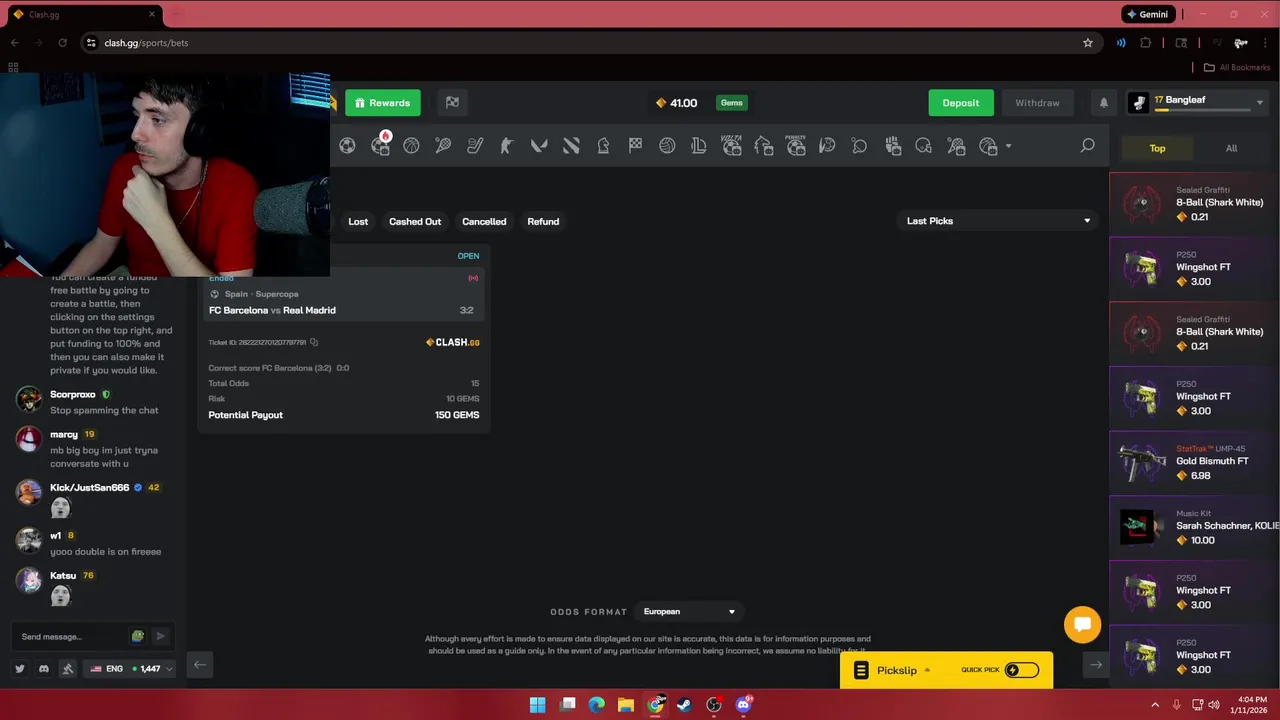This screenshot has width=1280, height=720.
Task: Select the volleyball sport icon
Action: pyautogui.click(x=667, y=146)
